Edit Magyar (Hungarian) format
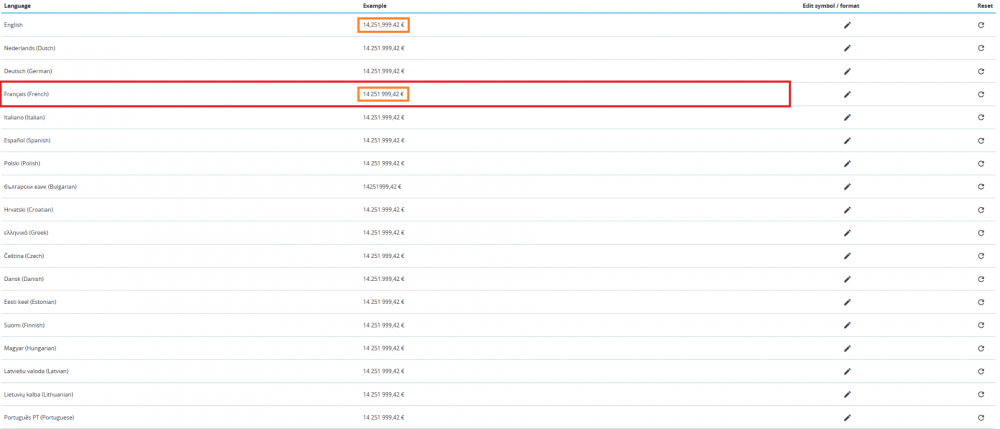The width and height of the screenshot is (1000, 429). (x=847, y=348)
